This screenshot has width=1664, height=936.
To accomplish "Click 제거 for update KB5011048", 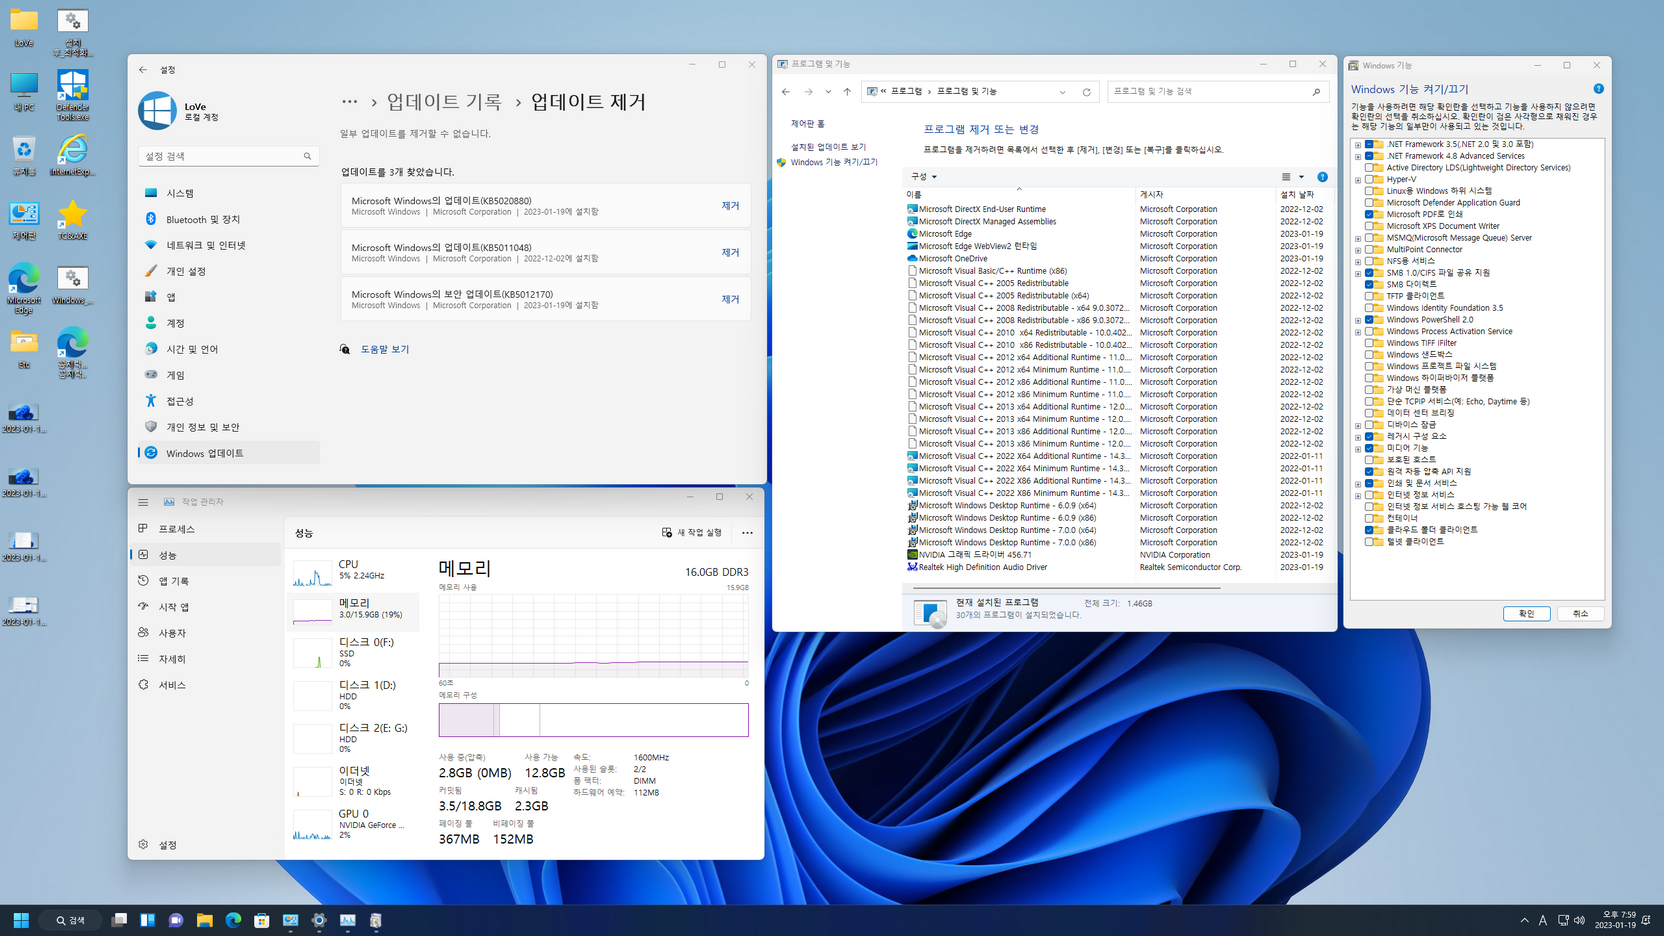I will [730, 253].
